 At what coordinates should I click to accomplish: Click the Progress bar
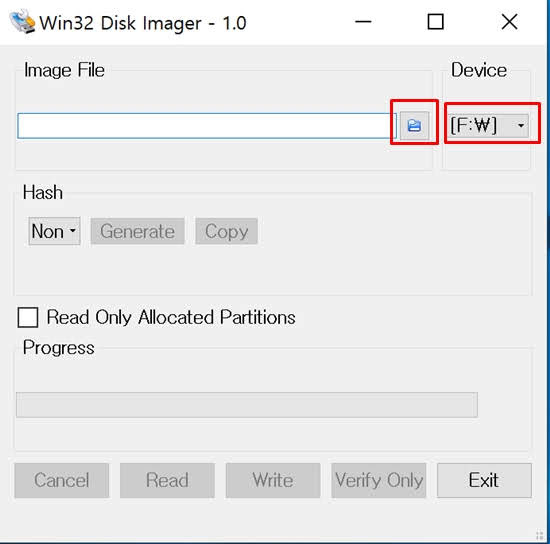click(x=247, y=405)
